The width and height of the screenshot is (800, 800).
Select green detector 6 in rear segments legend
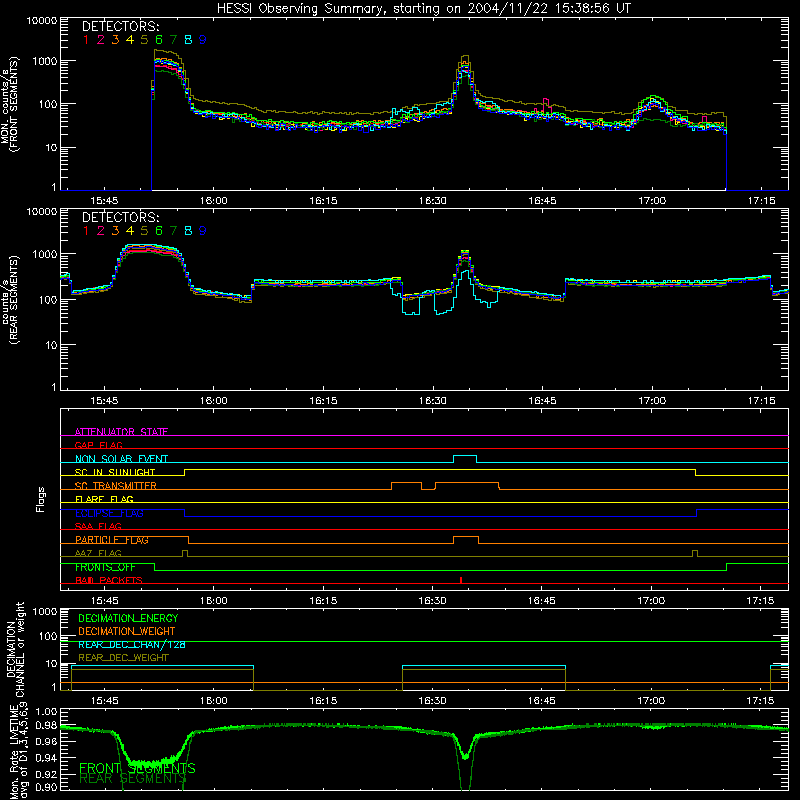tap(159, 231)
